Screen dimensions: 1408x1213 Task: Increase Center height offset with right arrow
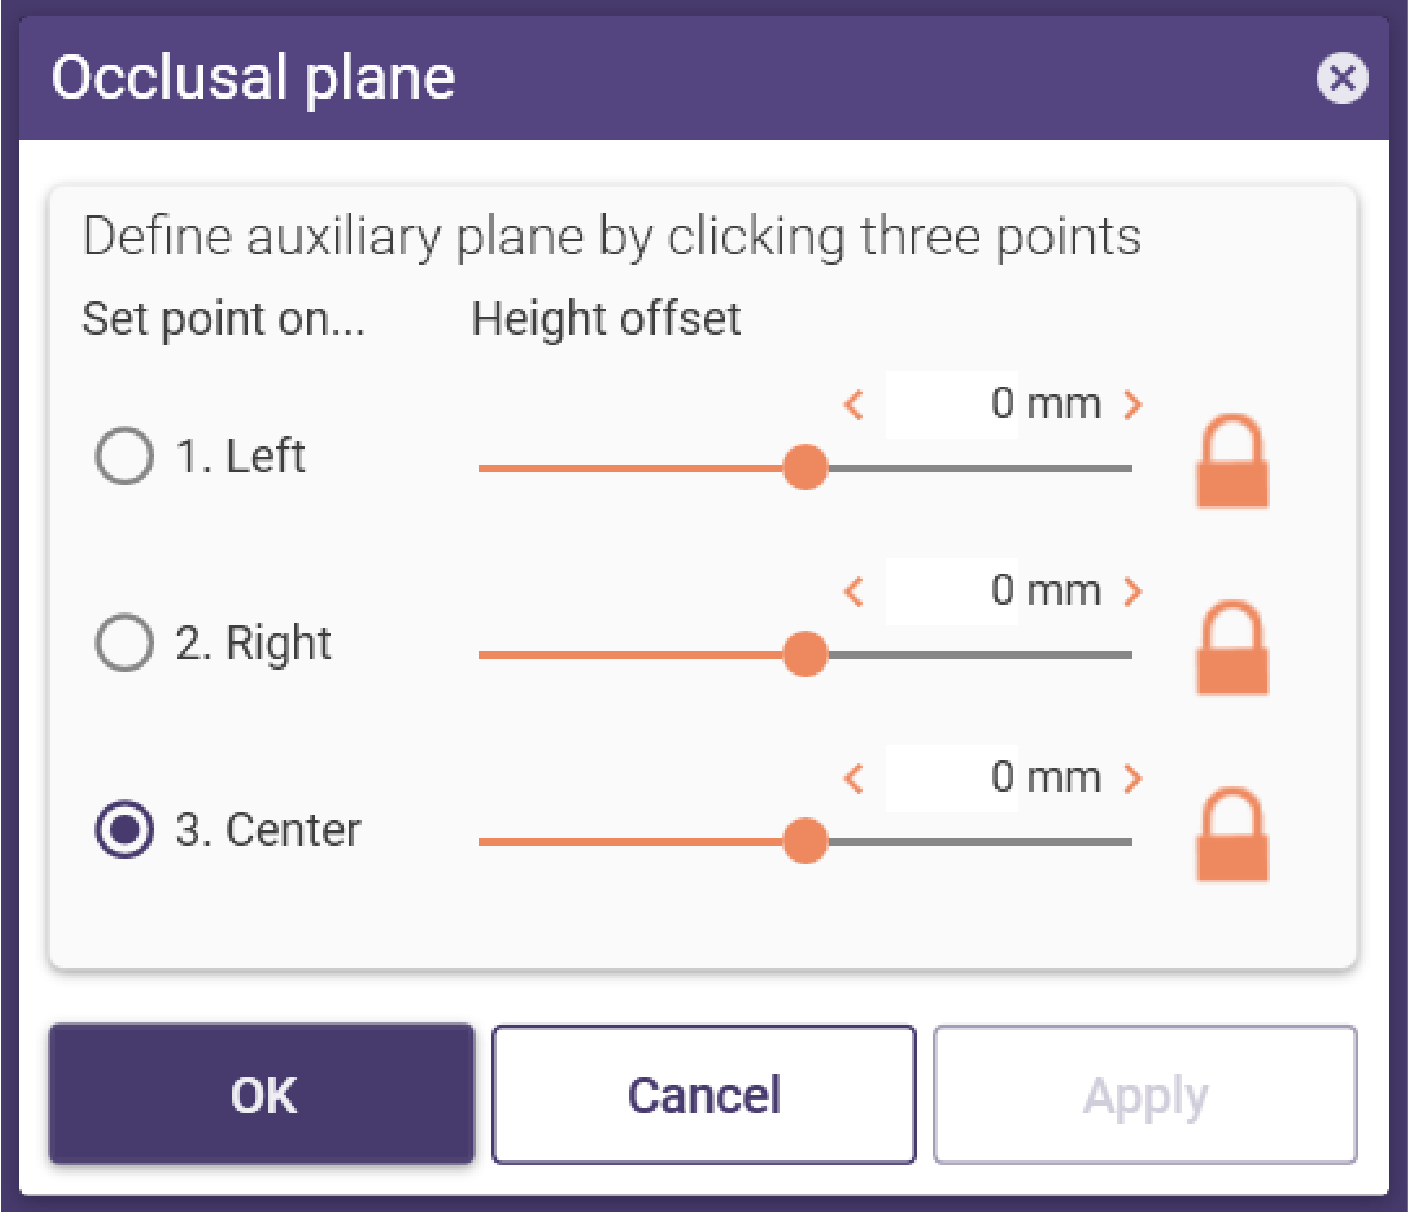(x=1133, y=778)
